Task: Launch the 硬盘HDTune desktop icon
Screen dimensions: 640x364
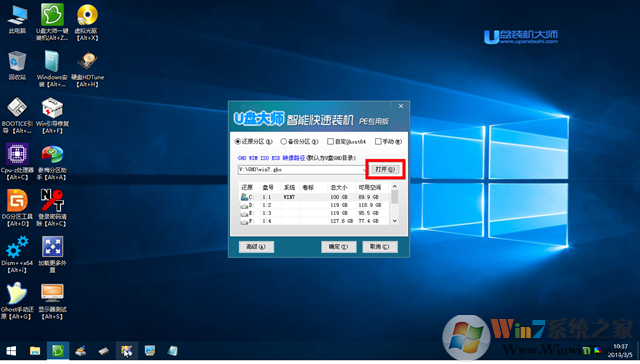Action: pyautogui.click(x=87, y=69)
